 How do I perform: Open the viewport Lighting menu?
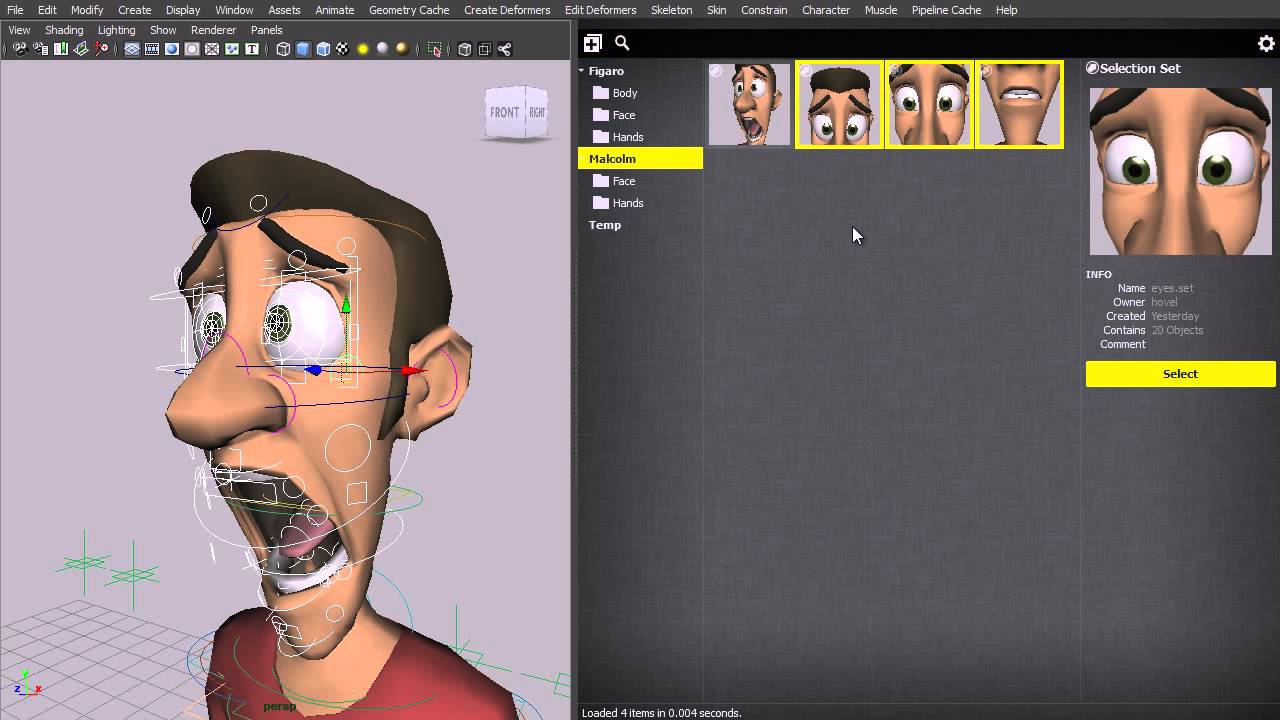point(116,30)
